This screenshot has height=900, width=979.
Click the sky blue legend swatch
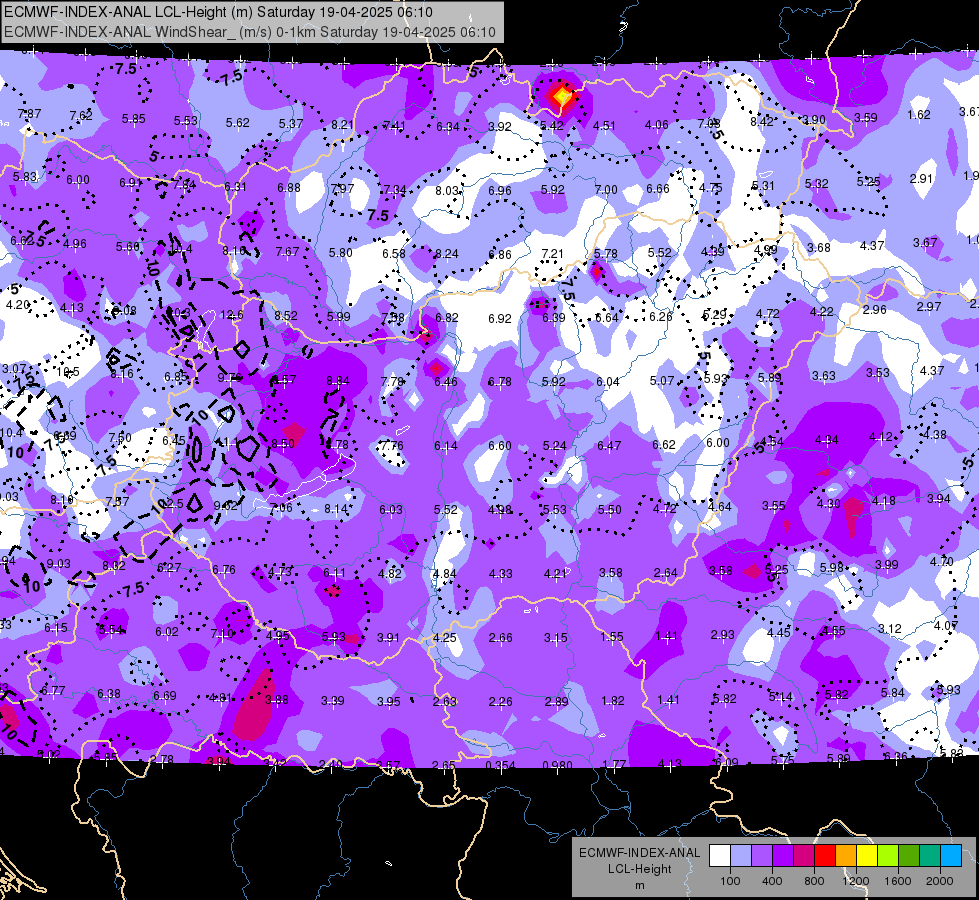tap(951, 856)
